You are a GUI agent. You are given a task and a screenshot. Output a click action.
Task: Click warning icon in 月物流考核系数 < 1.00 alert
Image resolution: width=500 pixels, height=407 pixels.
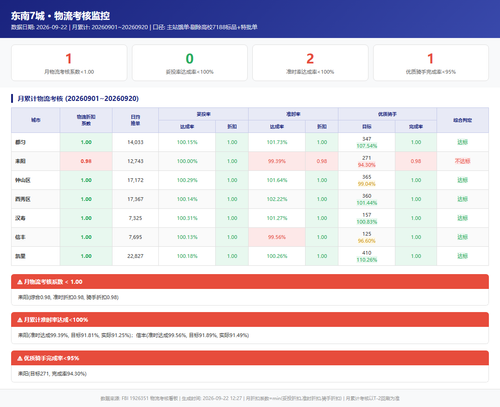click(x=20, y=282)
